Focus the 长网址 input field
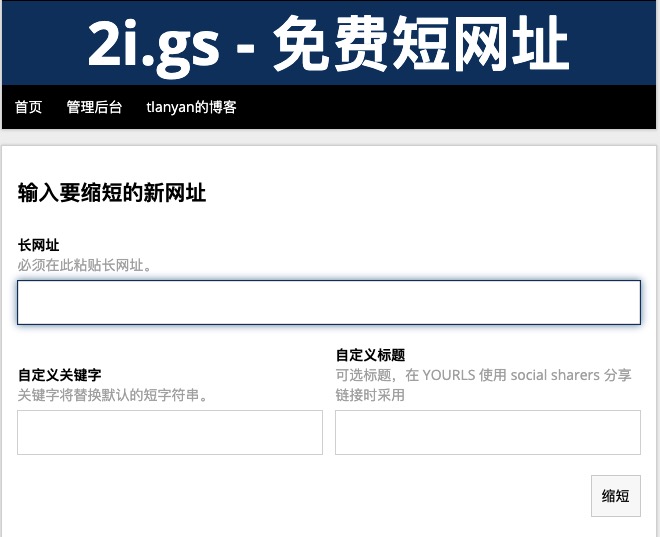The image size is (660, 537). click(x=329, y=302)
